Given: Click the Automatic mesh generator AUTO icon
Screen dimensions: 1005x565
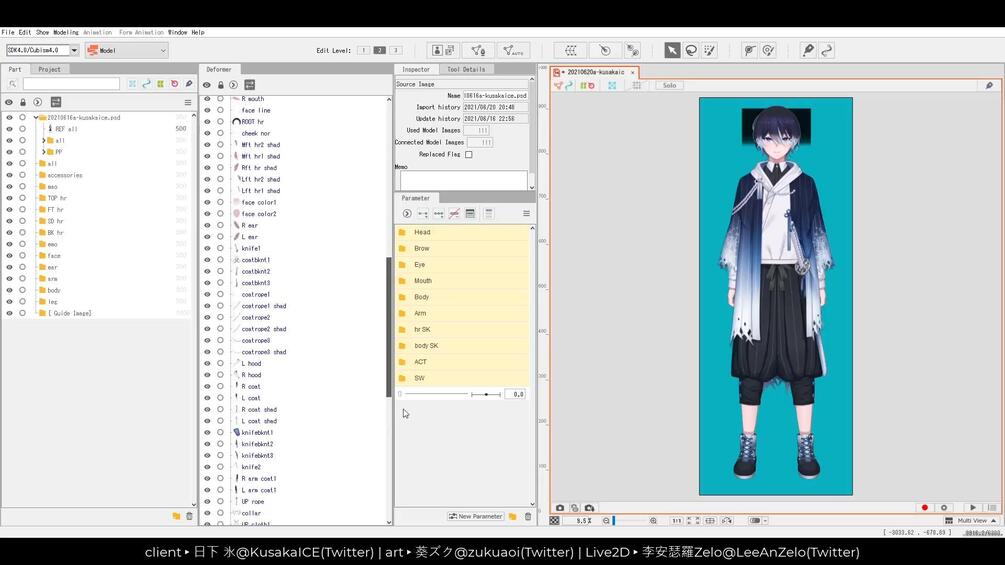Looking at the screenshot, I should click(513, 50).
